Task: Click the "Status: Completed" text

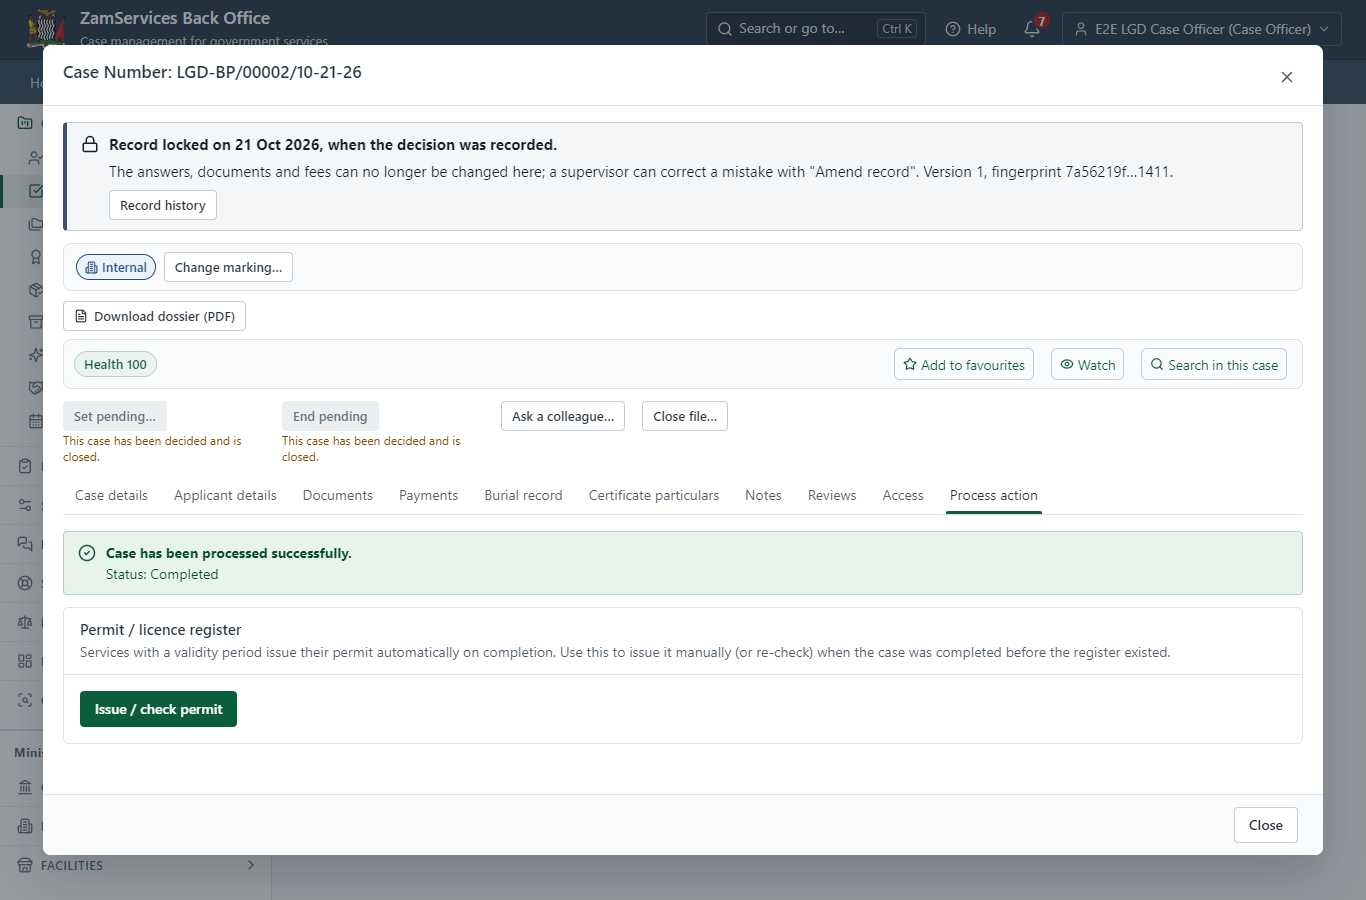Action: (x=162, y=574)
